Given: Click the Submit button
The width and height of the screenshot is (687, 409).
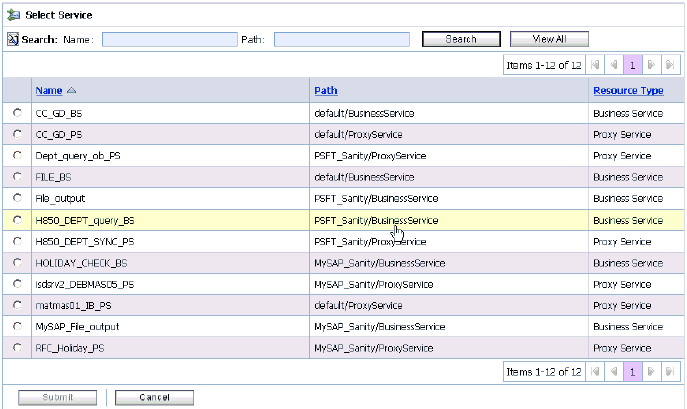Looking at the screenshot, I should (57, 398).
